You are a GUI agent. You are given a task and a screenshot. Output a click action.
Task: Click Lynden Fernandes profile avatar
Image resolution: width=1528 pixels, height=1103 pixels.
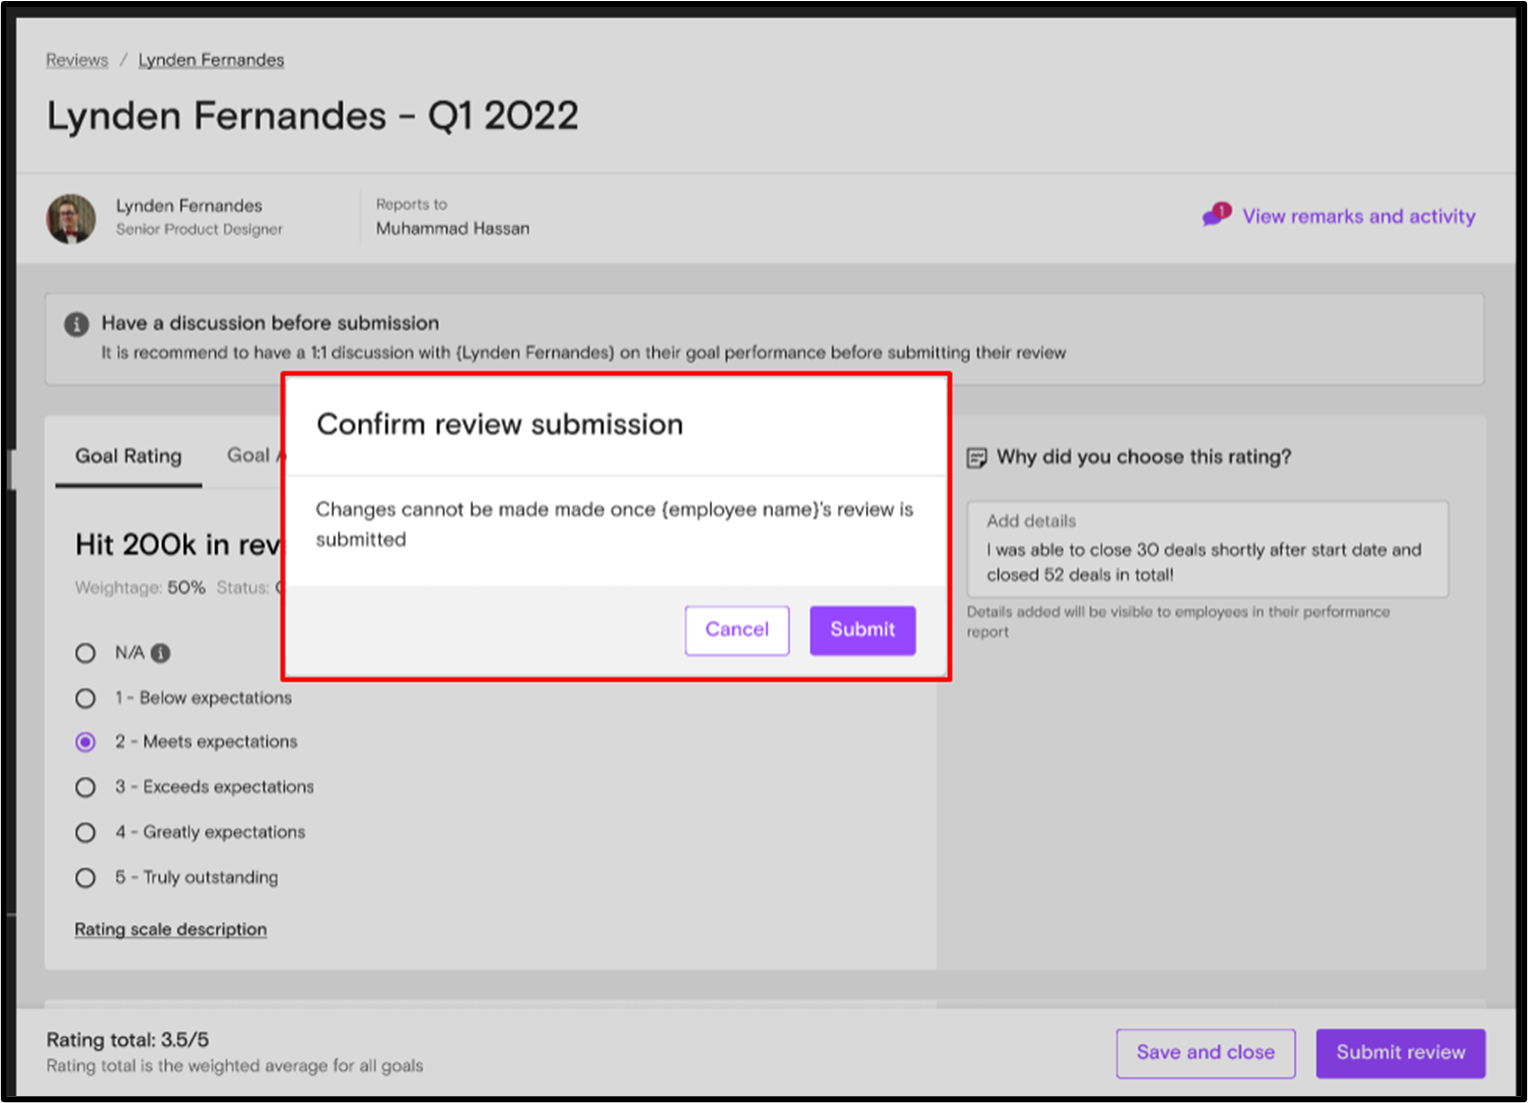pyautogui.click(x=71, y=218)
